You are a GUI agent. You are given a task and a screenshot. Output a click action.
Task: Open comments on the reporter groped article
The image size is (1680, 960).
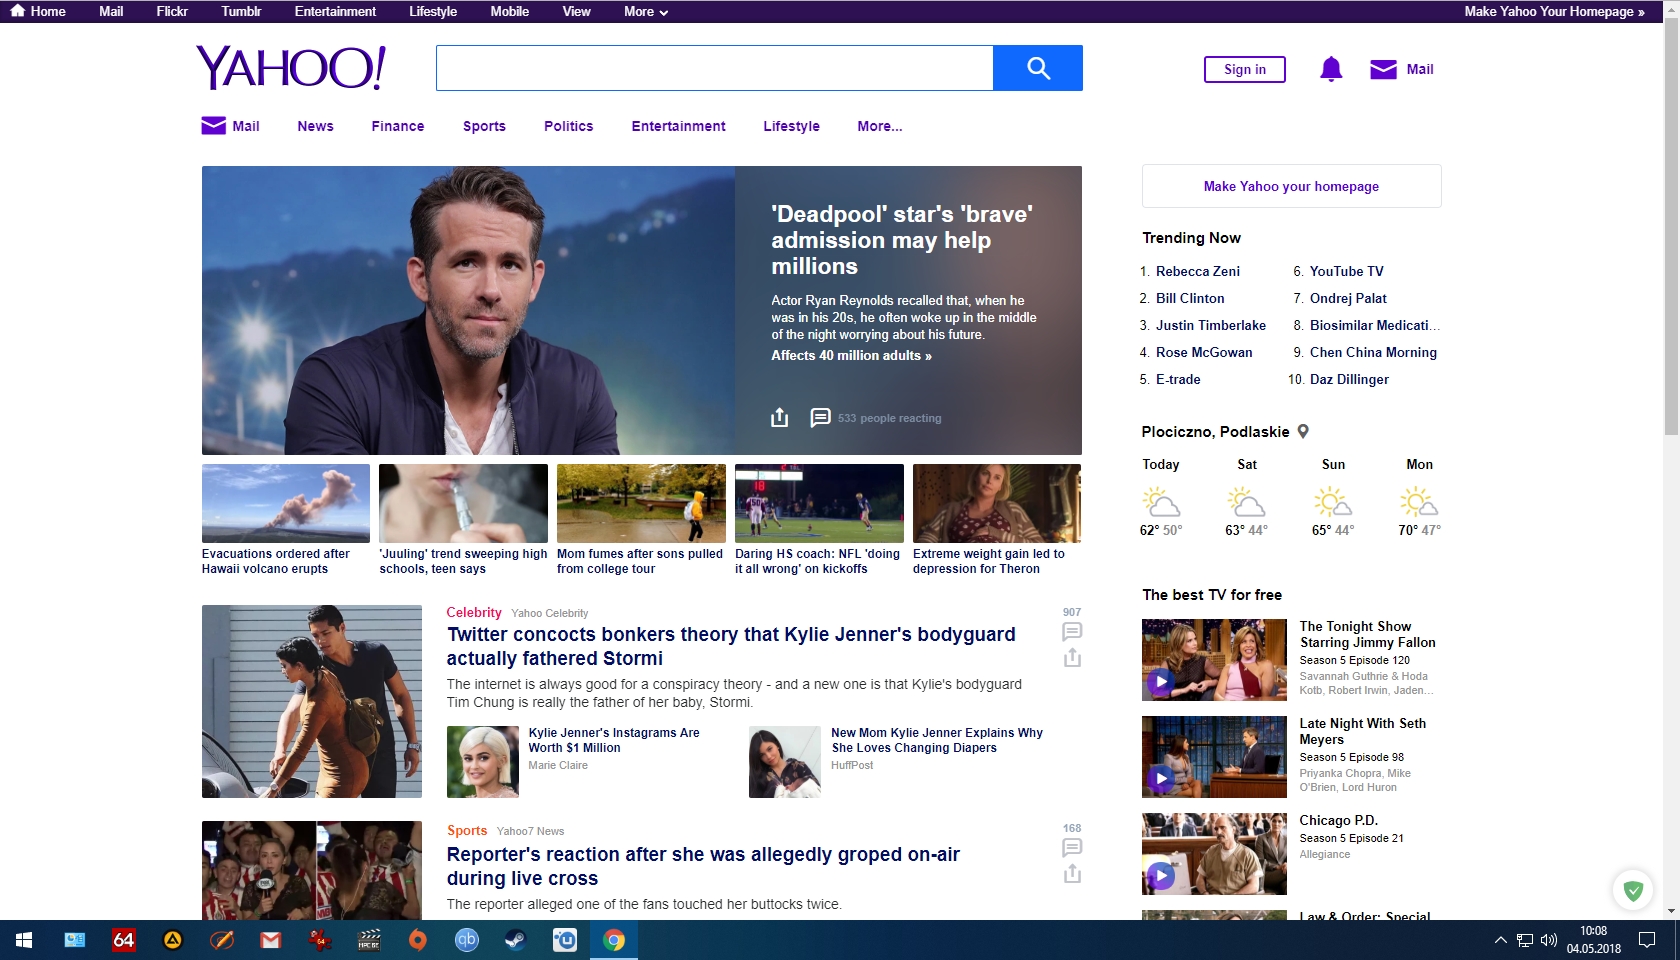tap(1072, 847)
